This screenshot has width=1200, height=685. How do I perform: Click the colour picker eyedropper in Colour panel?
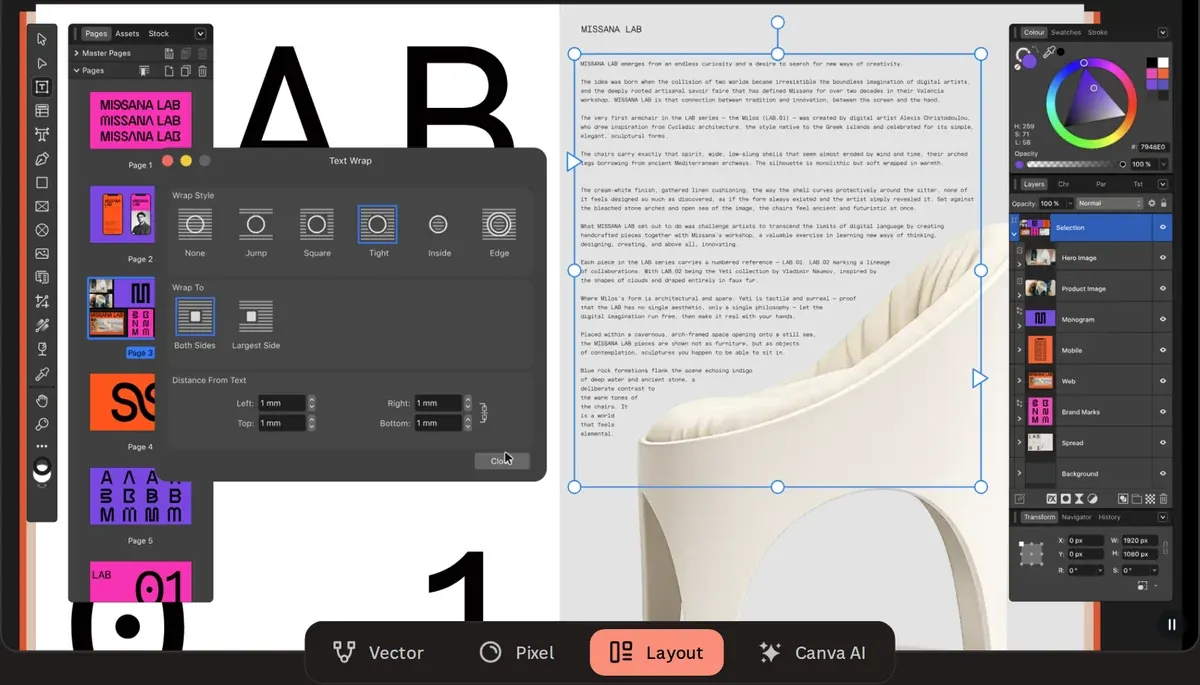[1048, 52]
